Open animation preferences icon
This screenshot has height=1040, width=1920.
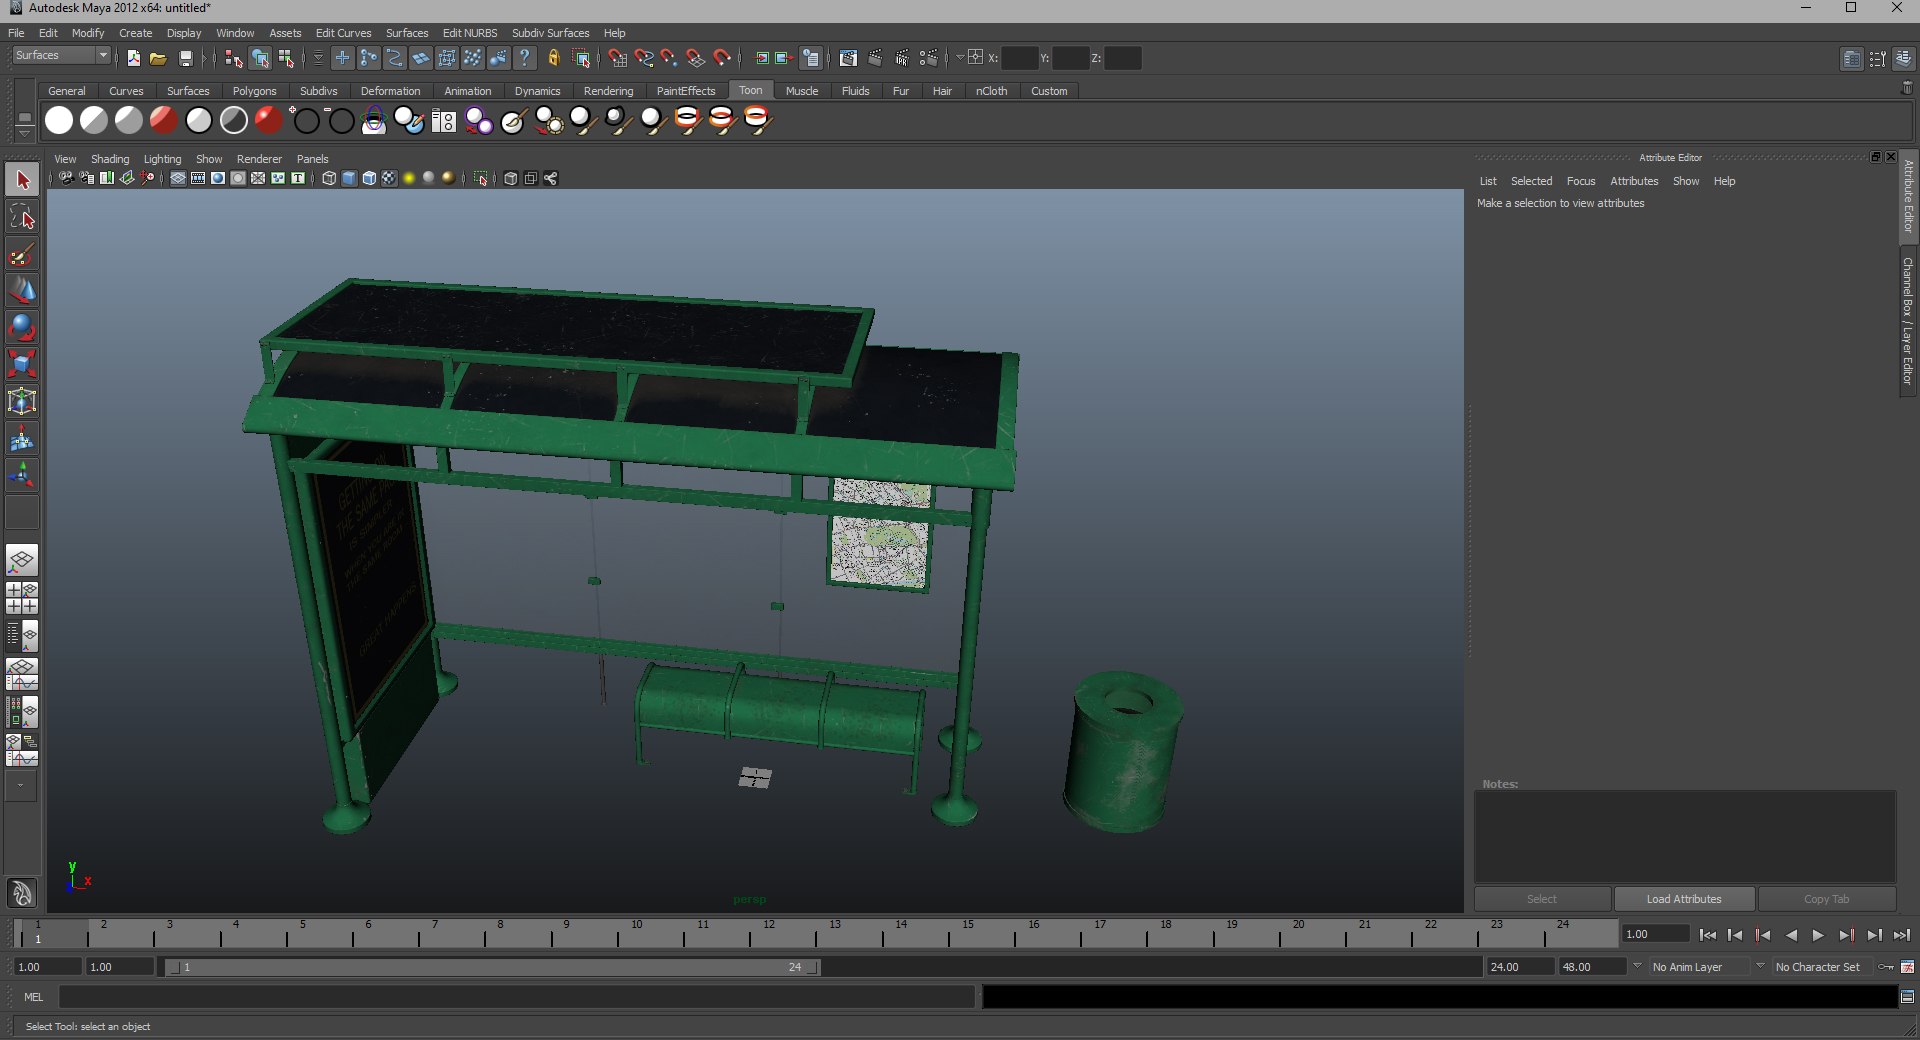click(1907, 967)
